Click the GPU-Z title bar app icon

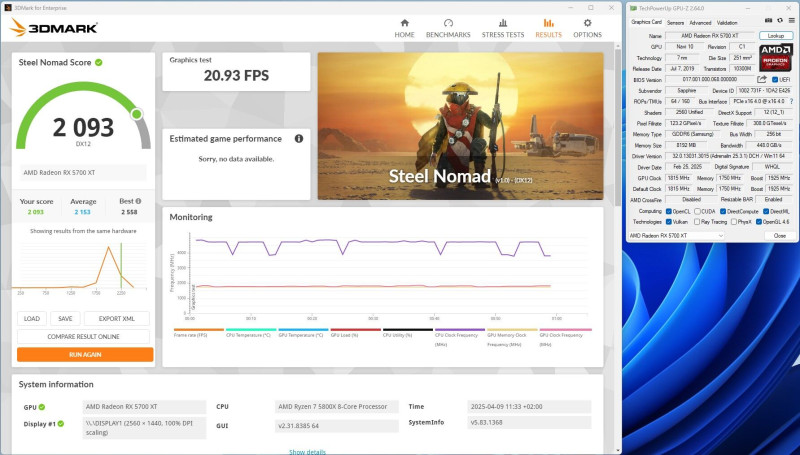633,8
